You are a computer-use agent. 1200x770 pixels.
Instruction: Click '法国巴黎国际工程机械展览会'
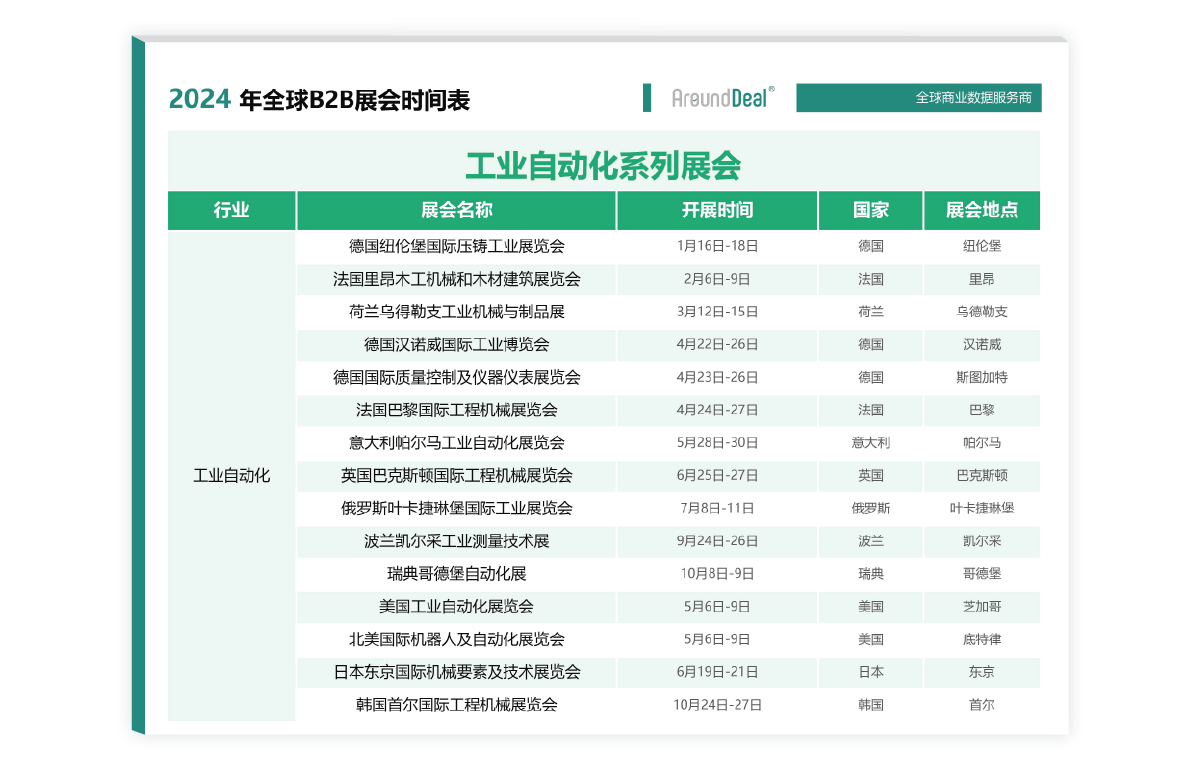point(457,410)
